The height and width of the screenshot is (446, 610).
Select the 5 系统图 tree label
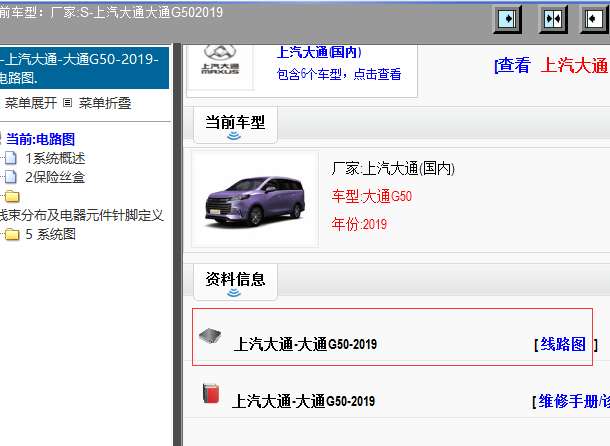[50, 234]
